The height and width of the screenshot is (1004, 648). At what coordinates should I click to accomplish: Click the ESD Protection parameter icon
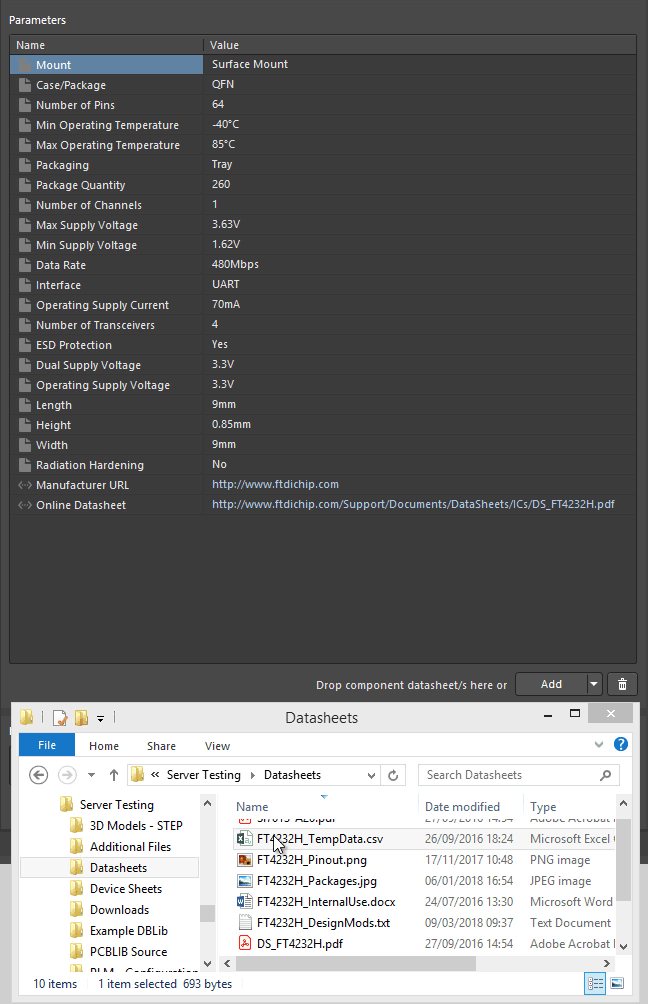[25, 345]
